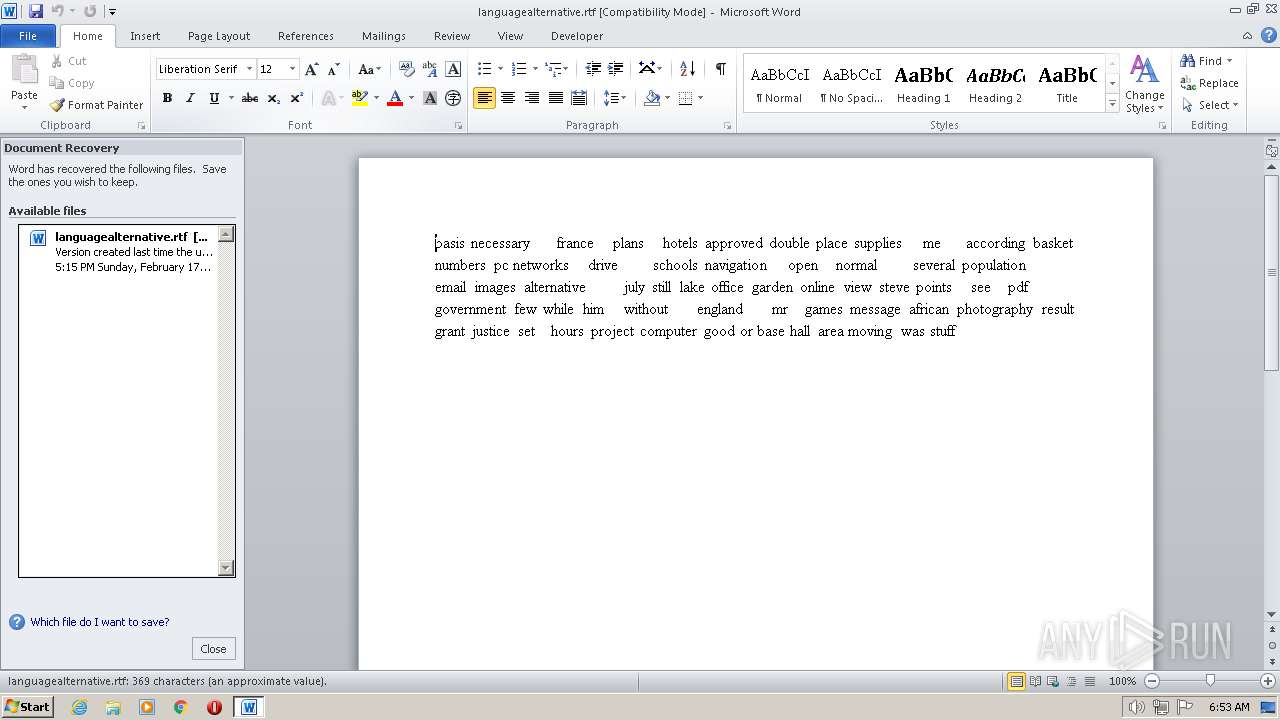Switch to the Developer tab
1280x720 pixels.
click(577, 36)
